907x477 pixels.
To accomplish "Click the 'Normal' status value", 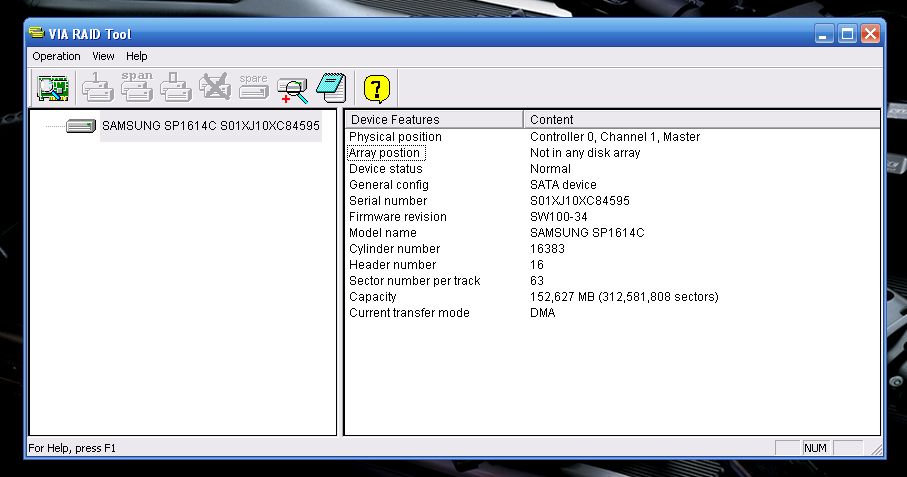I will click(550, 169).
